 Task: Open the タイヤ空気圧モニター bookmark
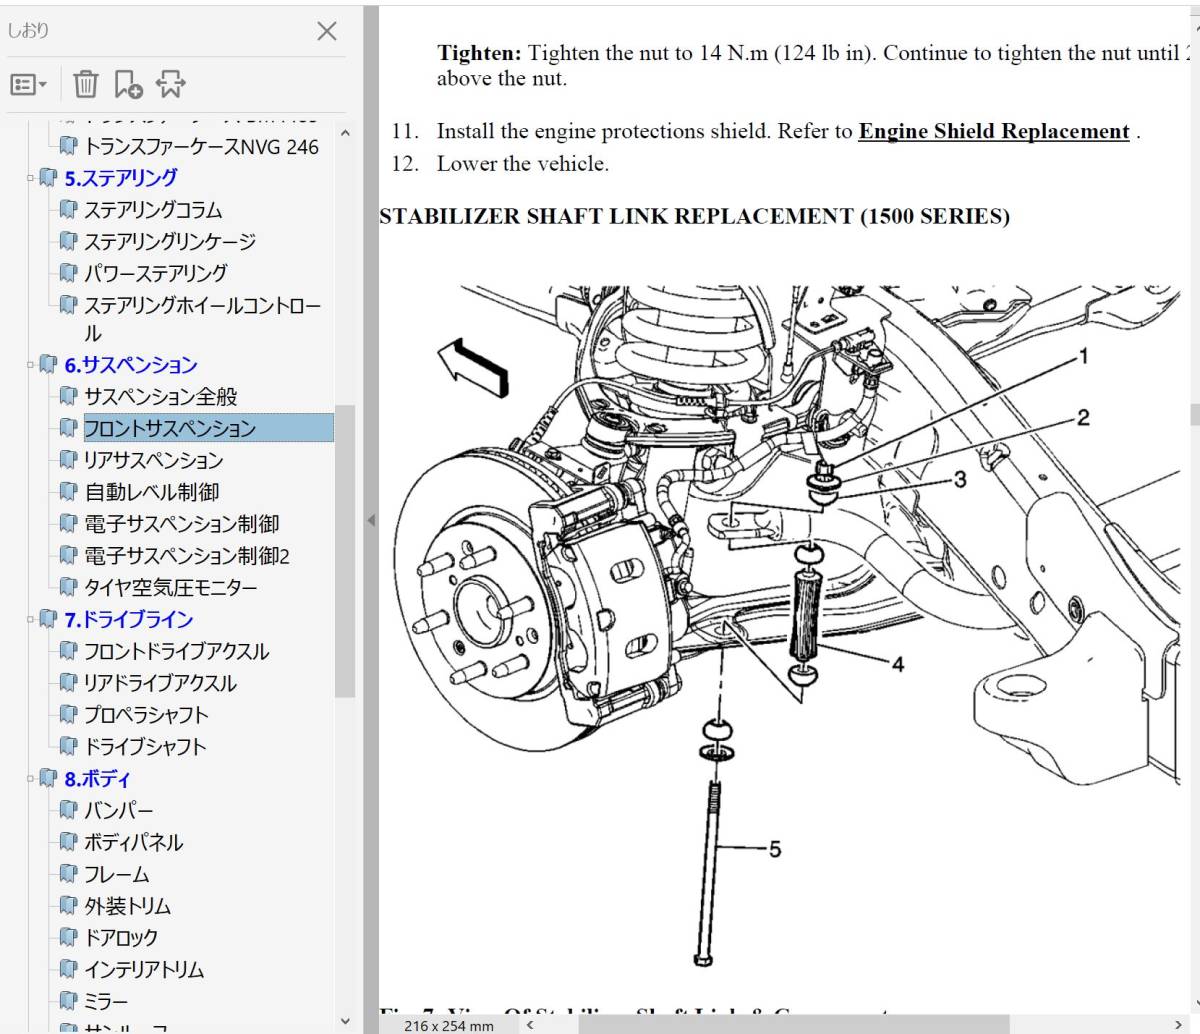pyautogui.click(x=170, y=588)
